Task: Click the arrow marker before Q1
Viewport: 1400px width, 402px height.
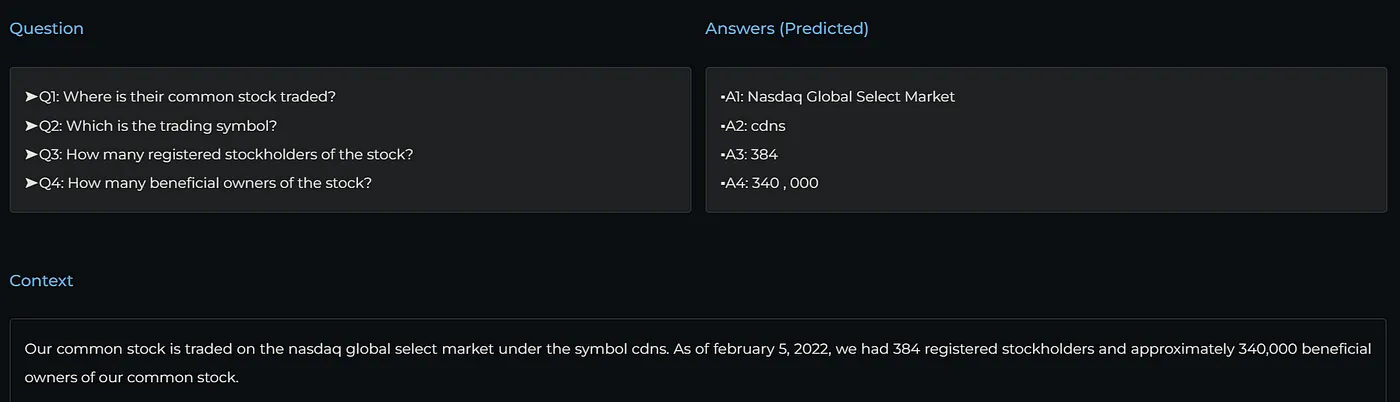Action: [x=31, y=97]
